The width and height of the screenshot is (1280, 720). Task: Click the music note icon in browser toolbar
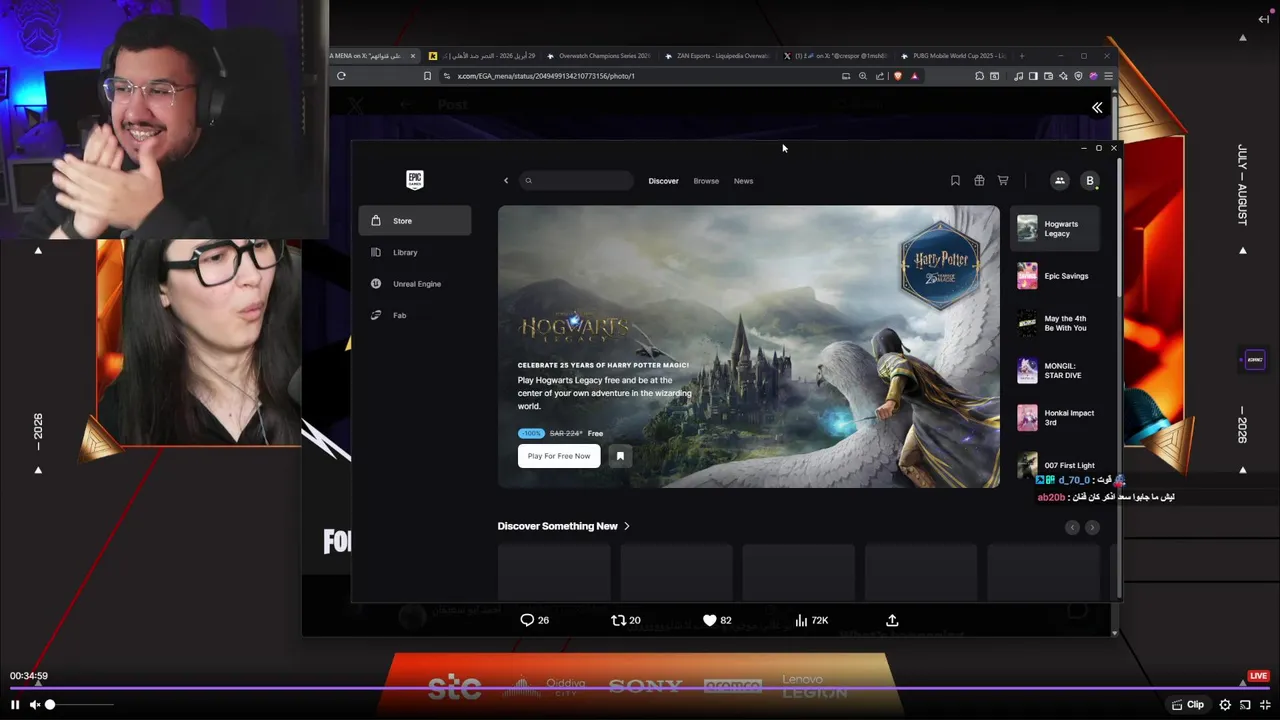click(1018, 76)
